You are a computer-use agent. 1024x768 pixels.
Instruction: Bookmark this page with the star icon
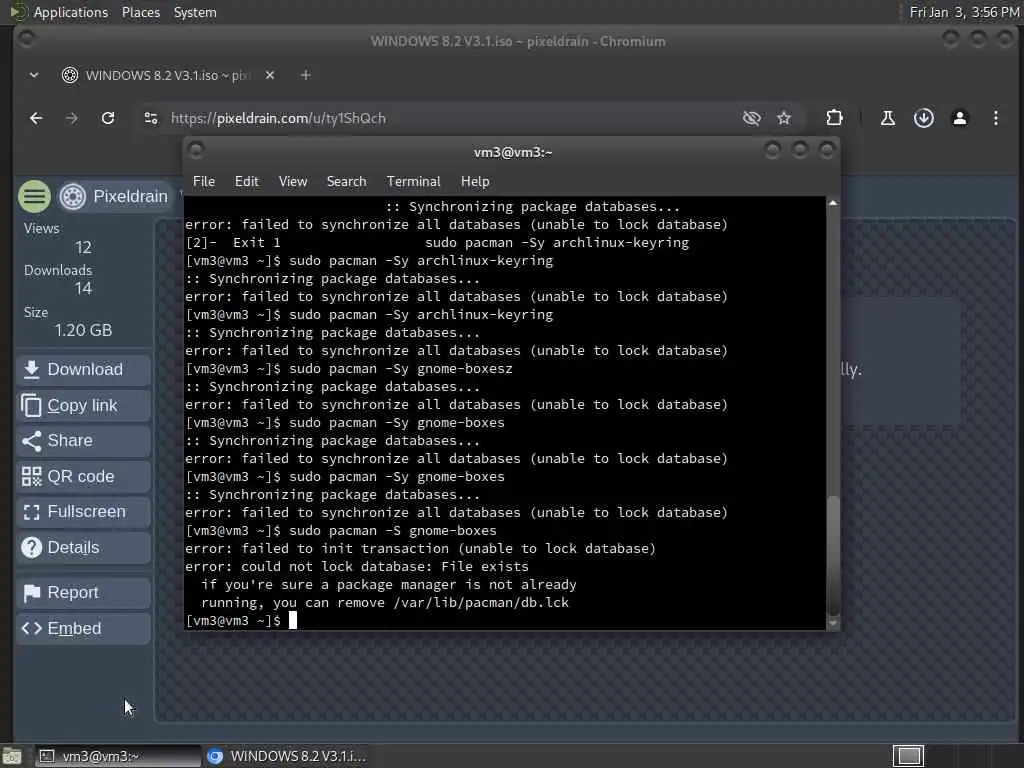pos(784,118)
